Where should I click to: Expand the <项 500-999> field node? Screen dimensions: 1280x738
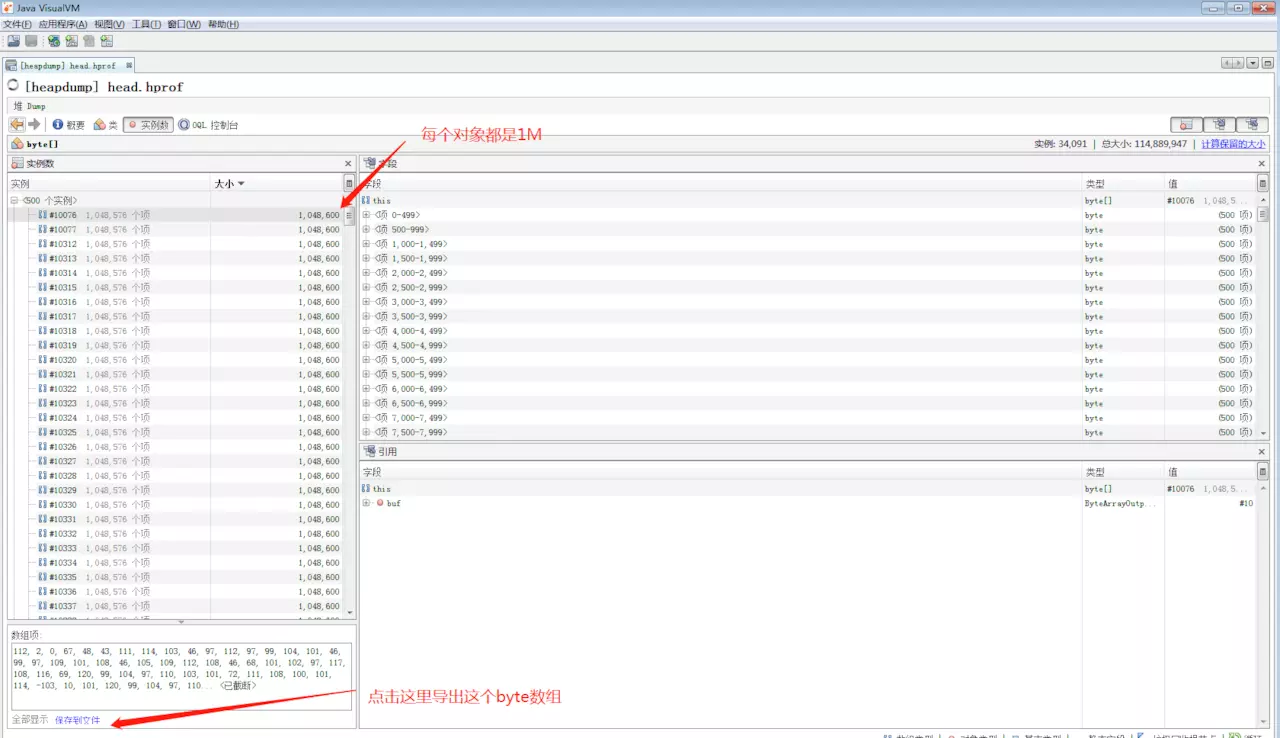point(366,229)
